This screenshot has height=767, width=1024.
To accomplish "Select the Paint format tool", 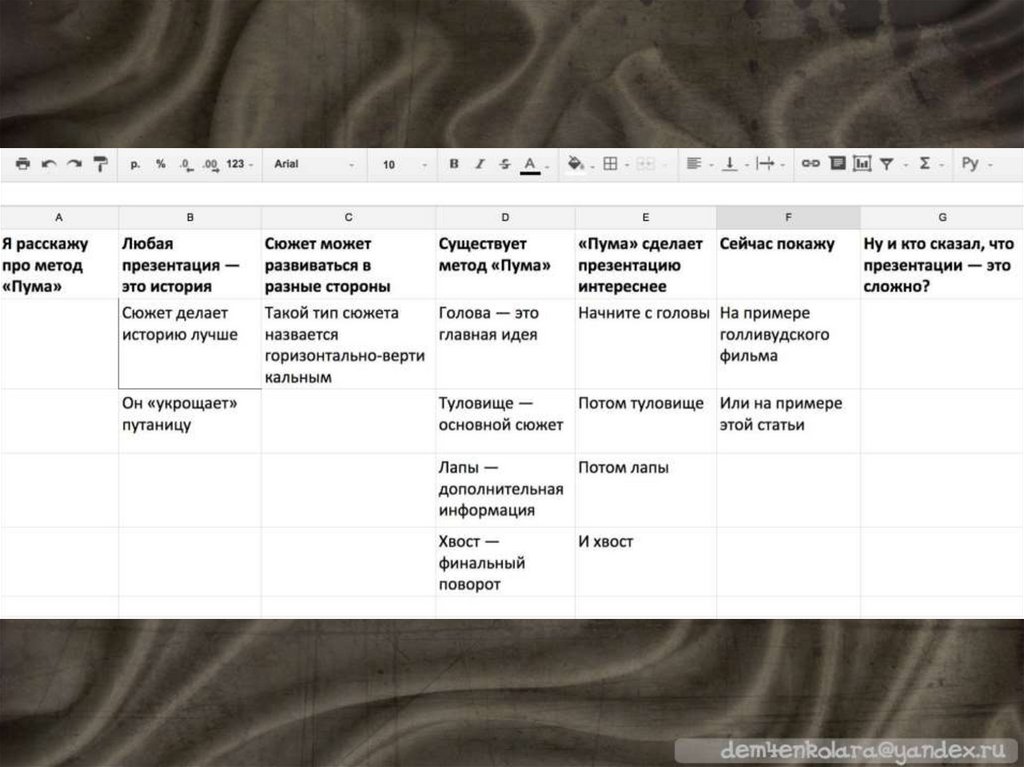I will tap(100, 164).
